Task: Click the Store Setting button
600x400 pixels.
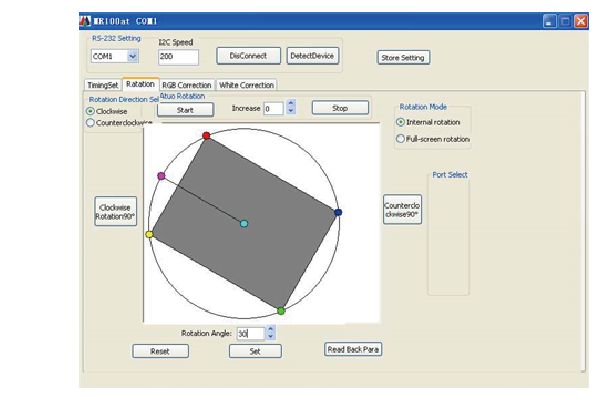Action: pyautogui.click(x=404, y=58)
